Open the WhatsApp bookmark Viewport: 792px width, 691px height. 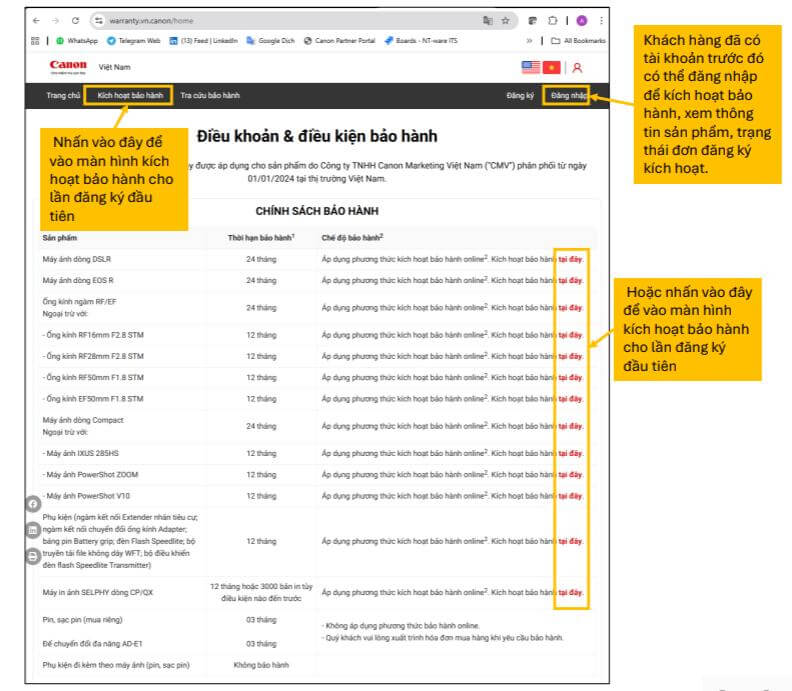click(x=77, y=41)
